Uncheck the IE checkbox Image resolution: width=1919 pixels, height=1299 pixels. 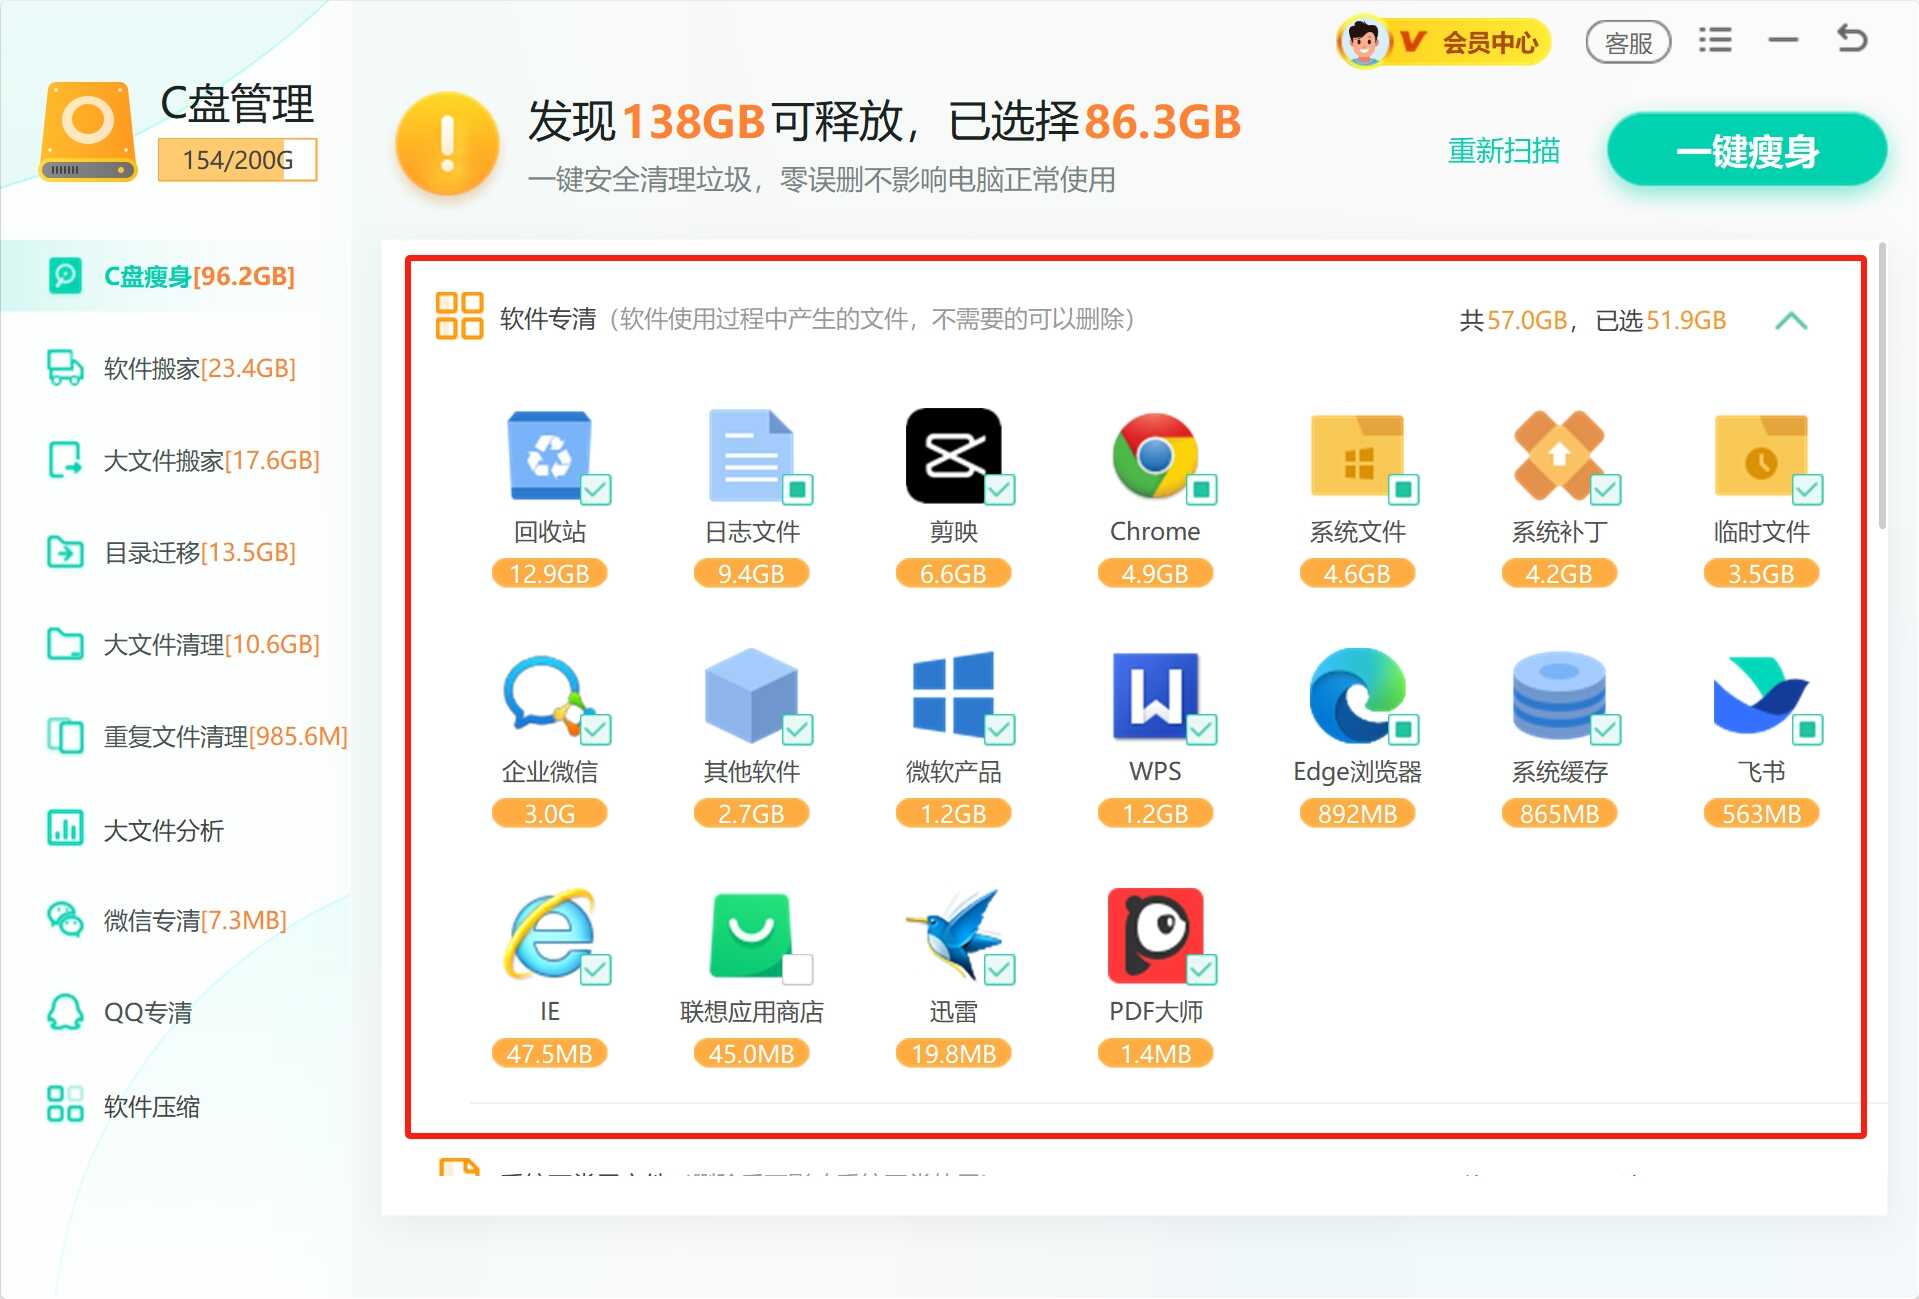[596, 969]
